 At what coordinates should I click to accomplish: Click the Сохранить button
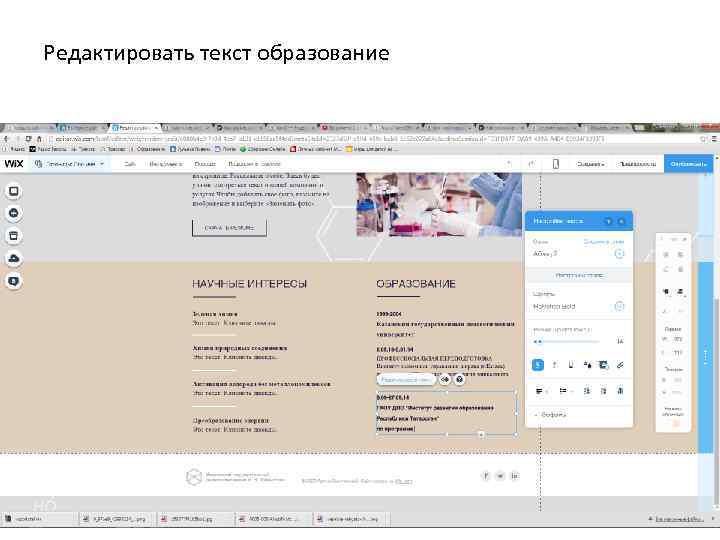(591, 164)
